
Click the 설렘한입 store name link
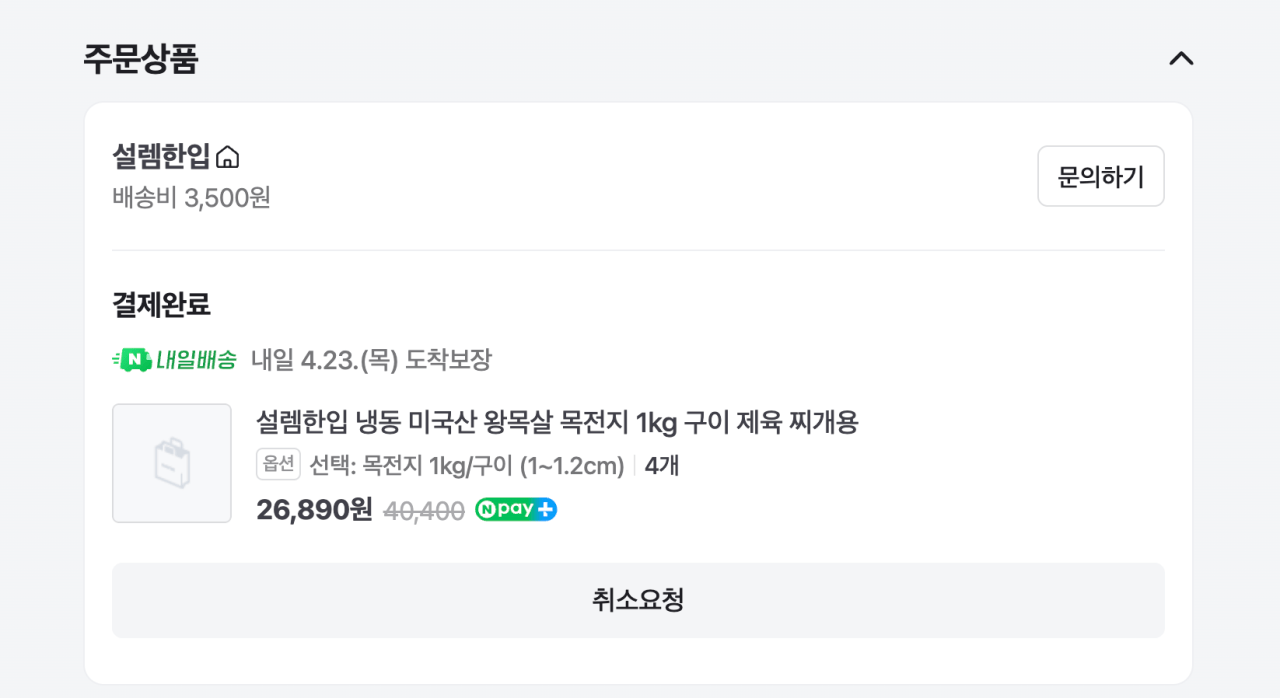(x=158, y=156)
